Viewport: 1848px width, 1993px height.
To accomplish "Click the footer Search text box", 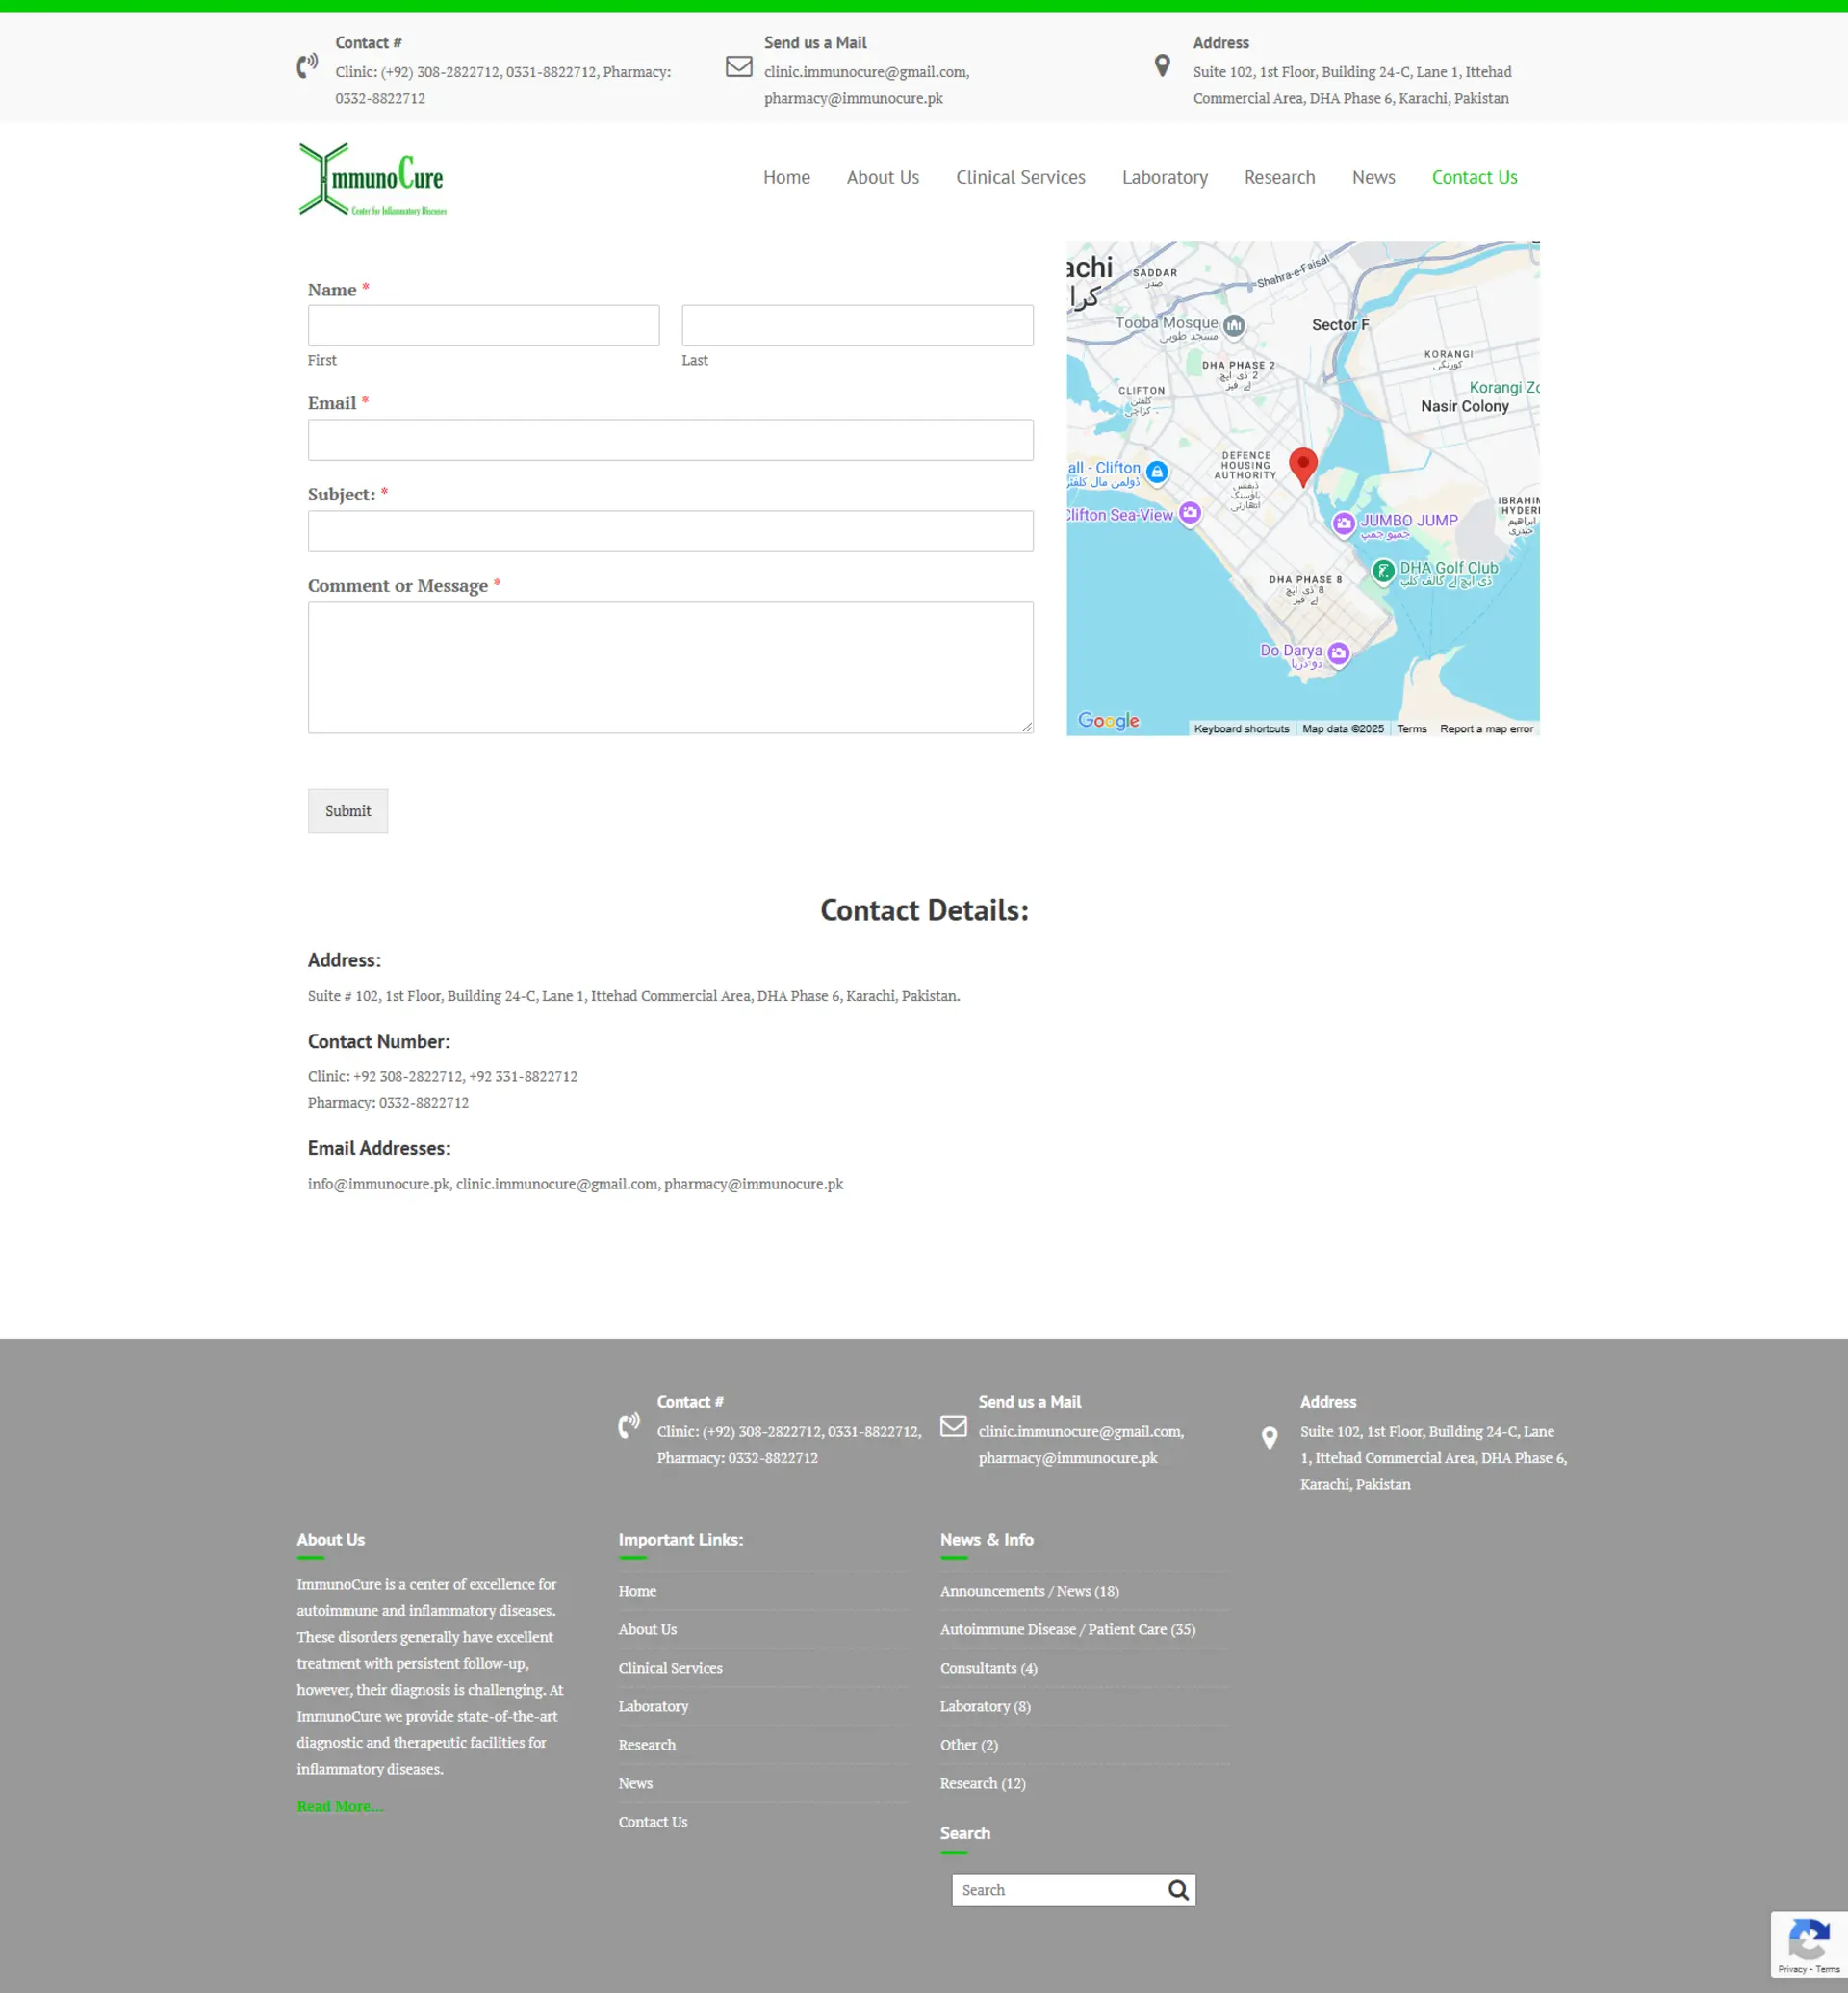I will [1056, 1889].
